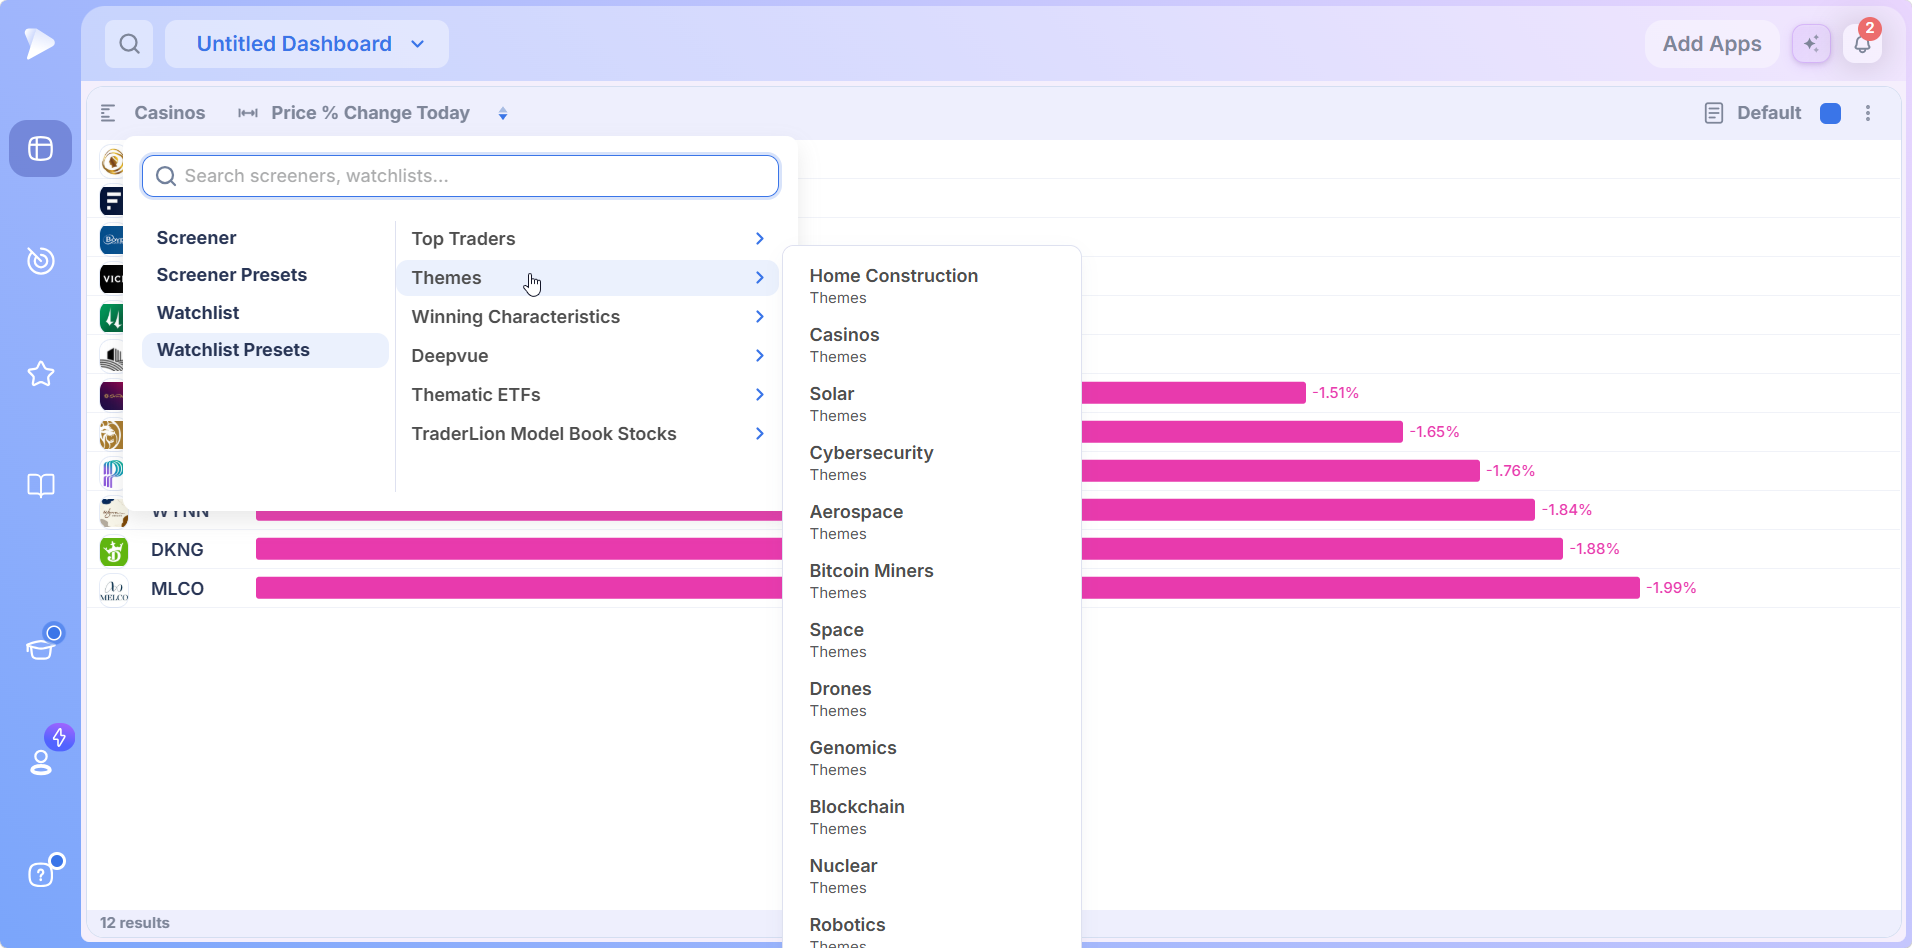Viewport: 1912px width, 948px height.
Task: Click the AI sparkle icon button
Action: pyautogui.click(x=1811, y=44)
